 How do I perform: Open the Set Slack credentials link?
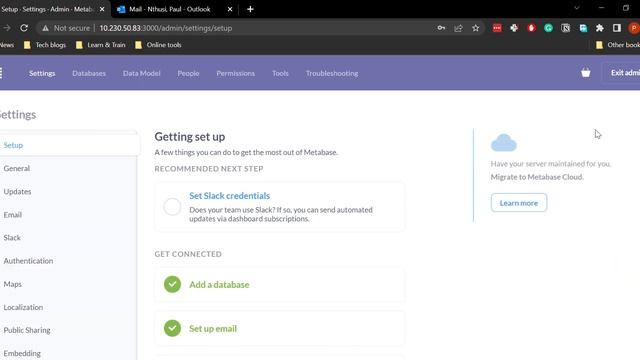tap(229, 196)
